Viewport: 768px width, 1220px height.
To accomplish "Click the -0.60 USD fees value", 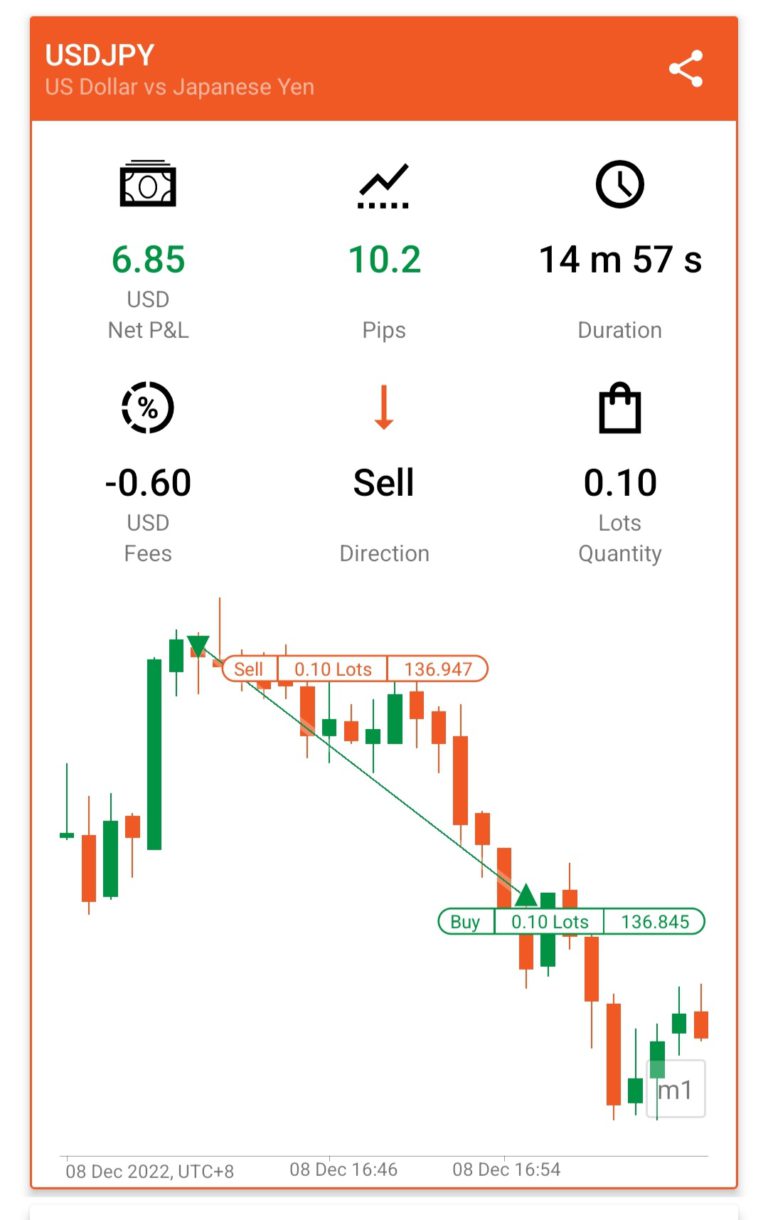I will (x=148, y=483).
